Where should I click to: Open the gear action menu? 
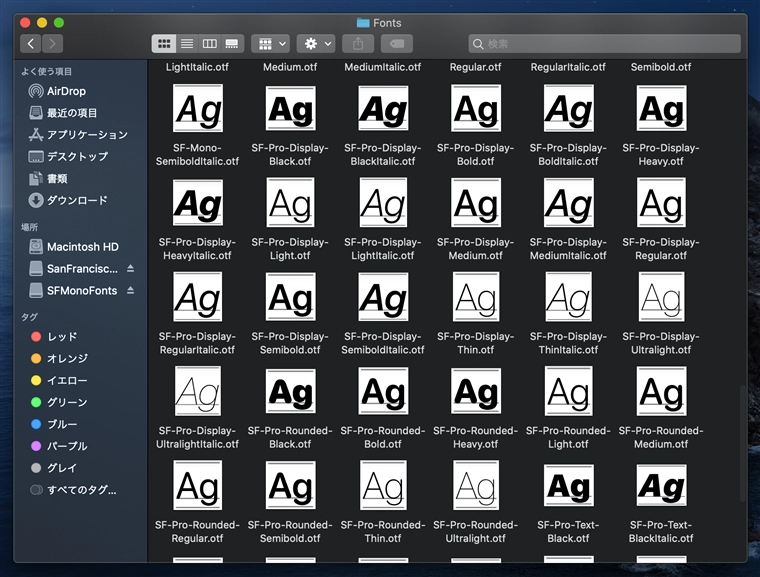(316, 44)
